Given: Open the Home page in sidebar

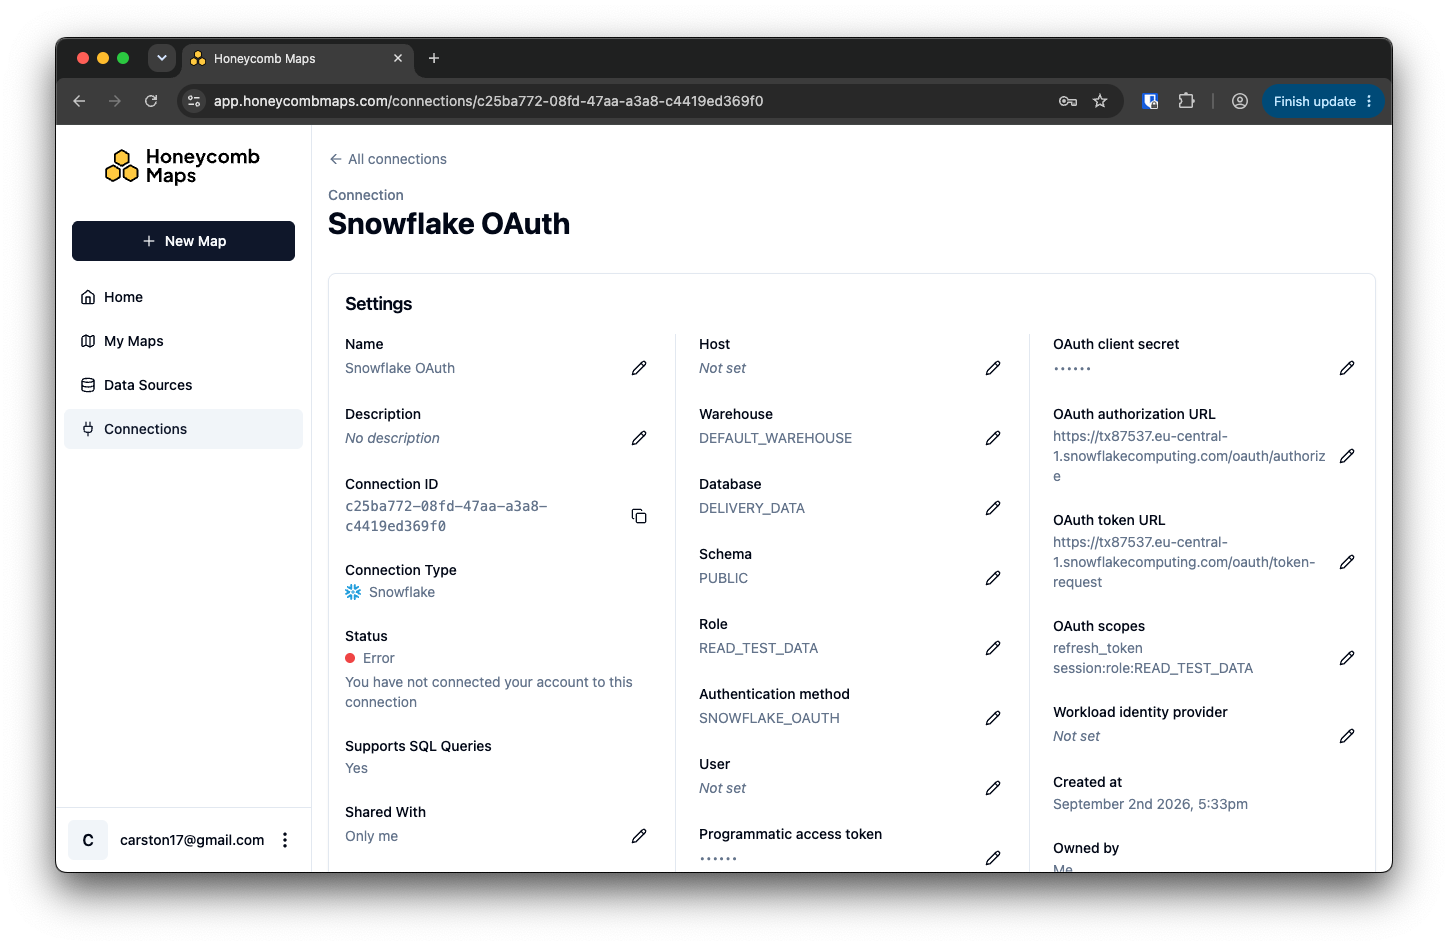Looking at the screenshot, I should point(183,297).
